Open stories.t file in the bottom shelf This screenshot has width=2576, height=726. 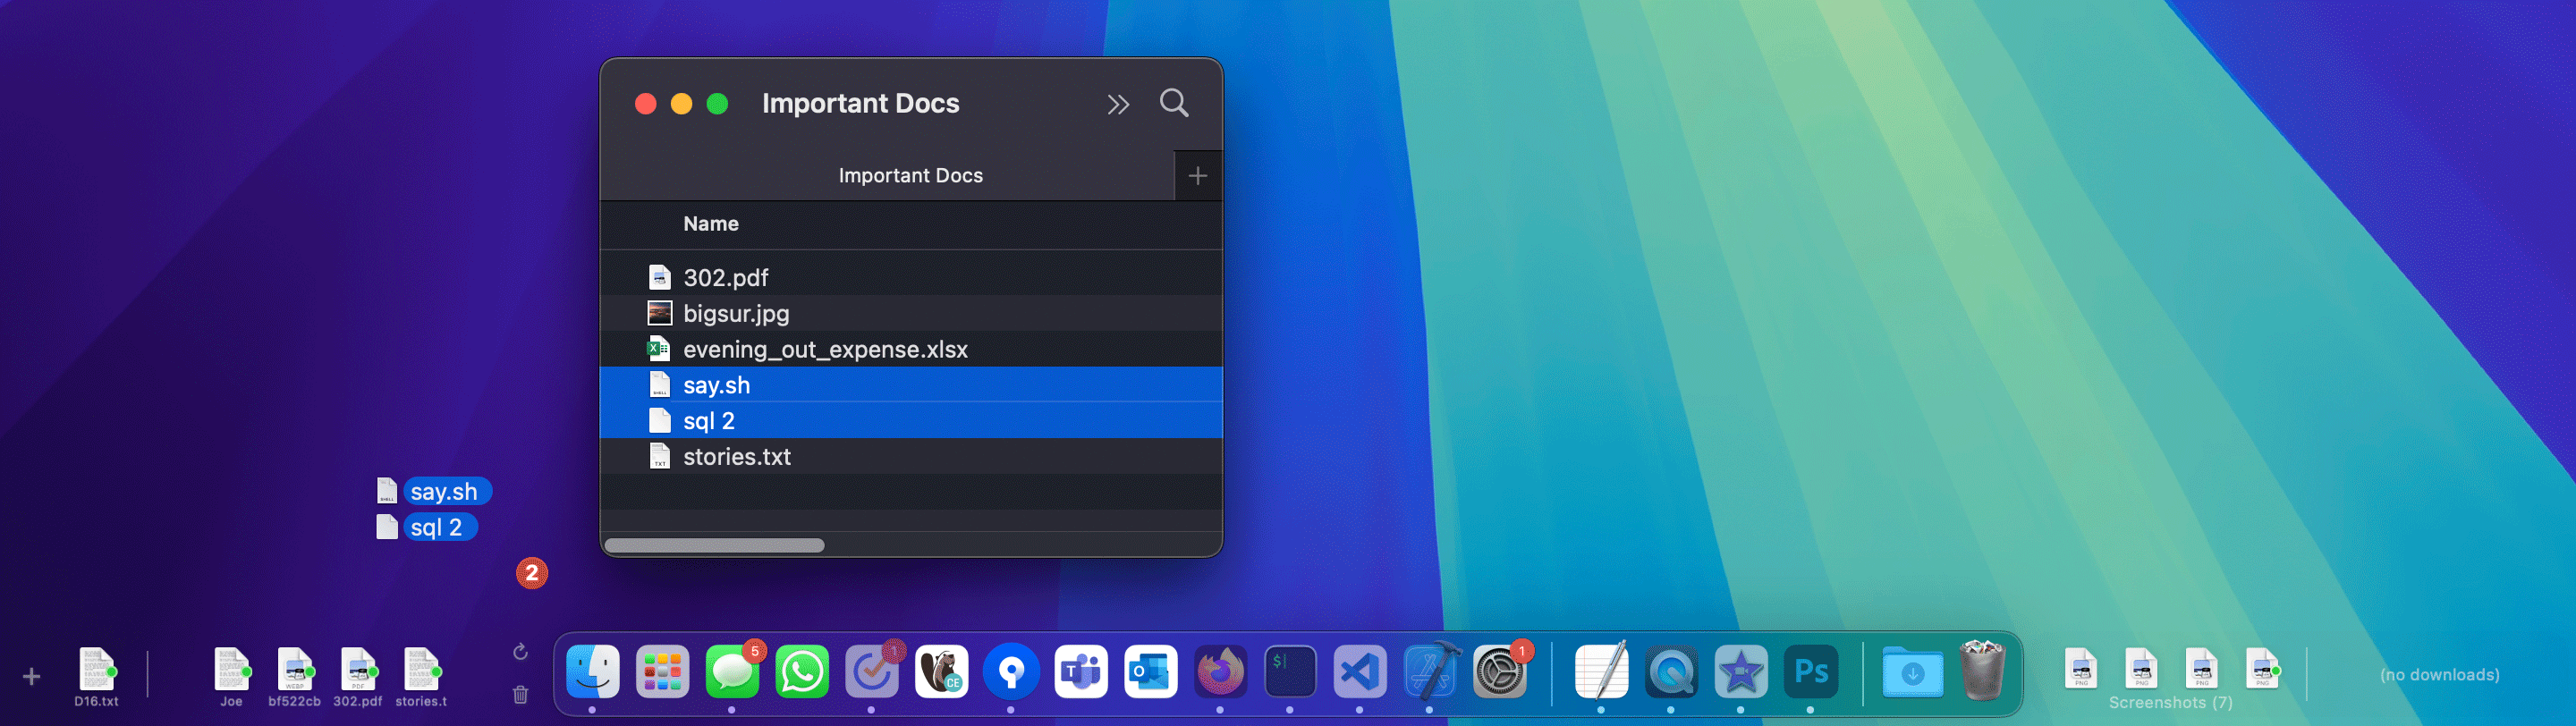click(421, 677)
